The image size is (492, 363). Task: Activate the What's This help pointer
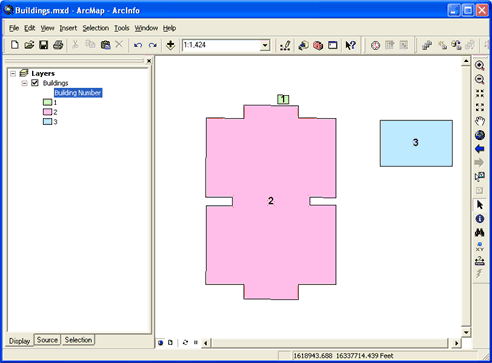point(350,45)
